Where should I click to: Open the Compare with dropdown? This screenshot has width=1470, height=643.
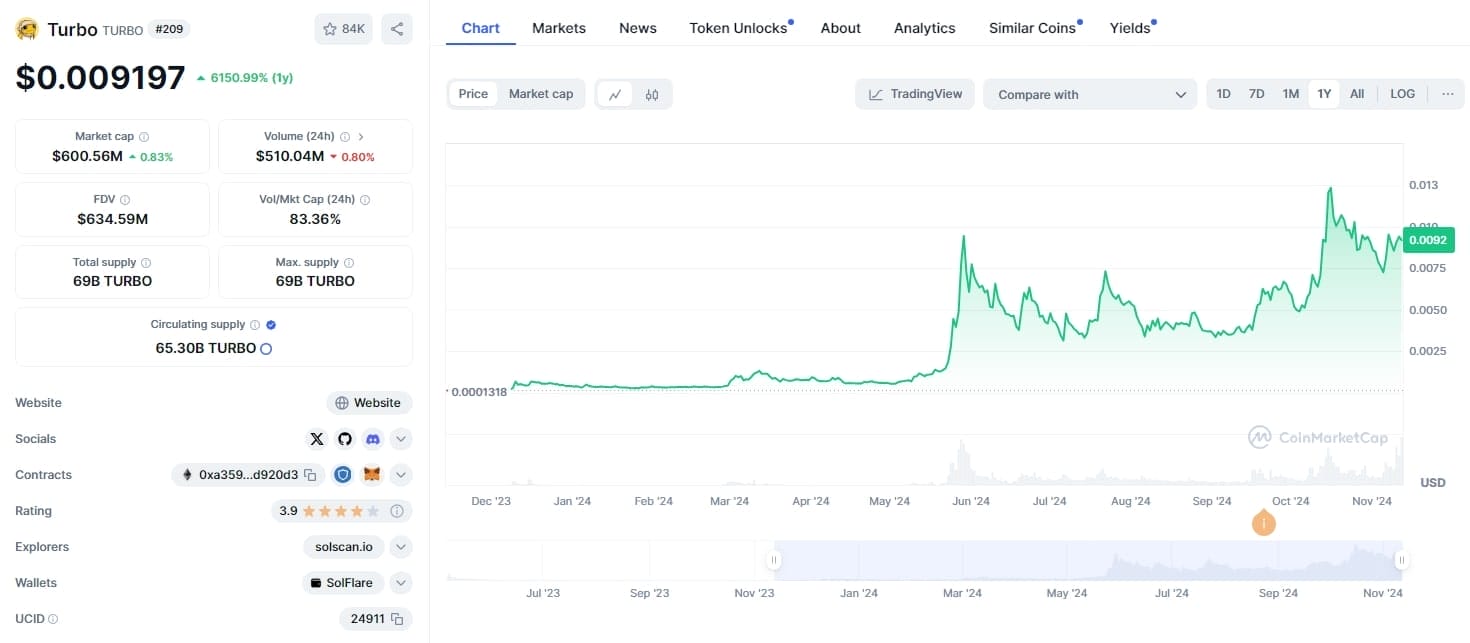coord(1090,95)
